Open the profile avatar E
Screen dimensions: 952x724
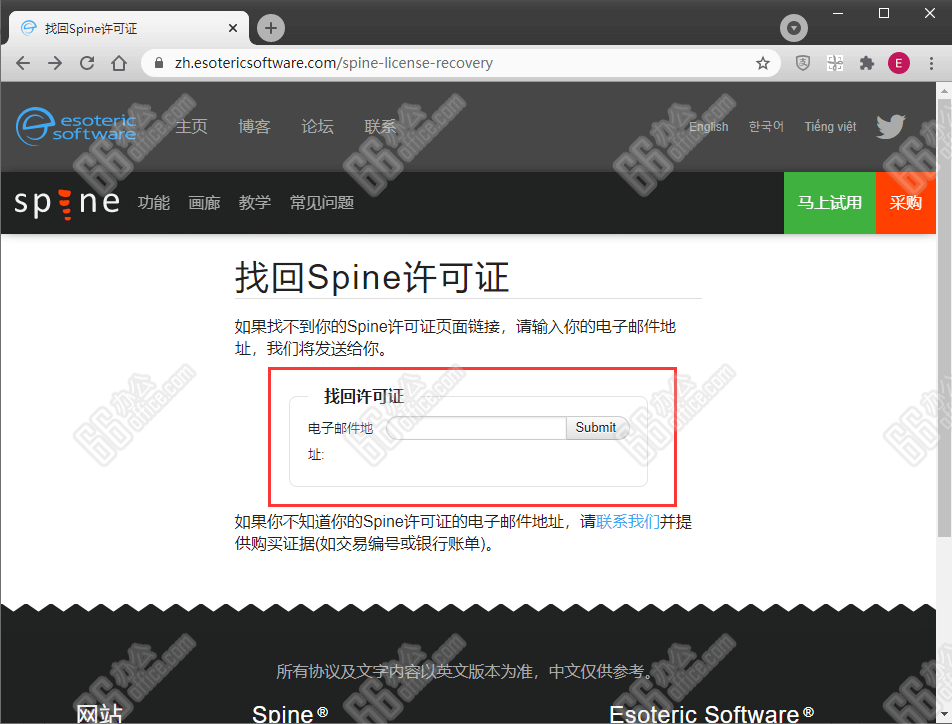click(x=899, y=63)
